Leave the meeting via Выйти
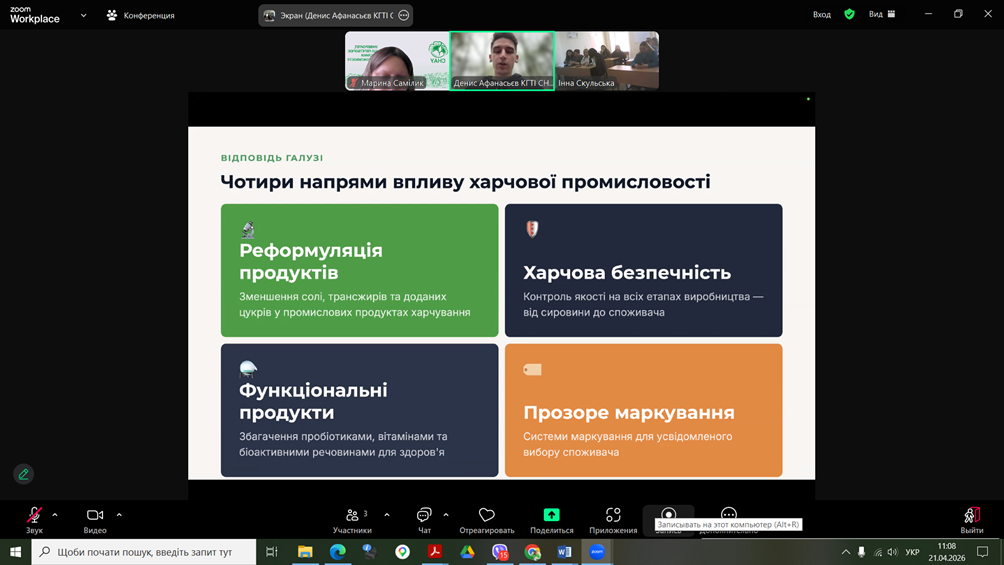1004x565 pixels. tap(971, 518)
